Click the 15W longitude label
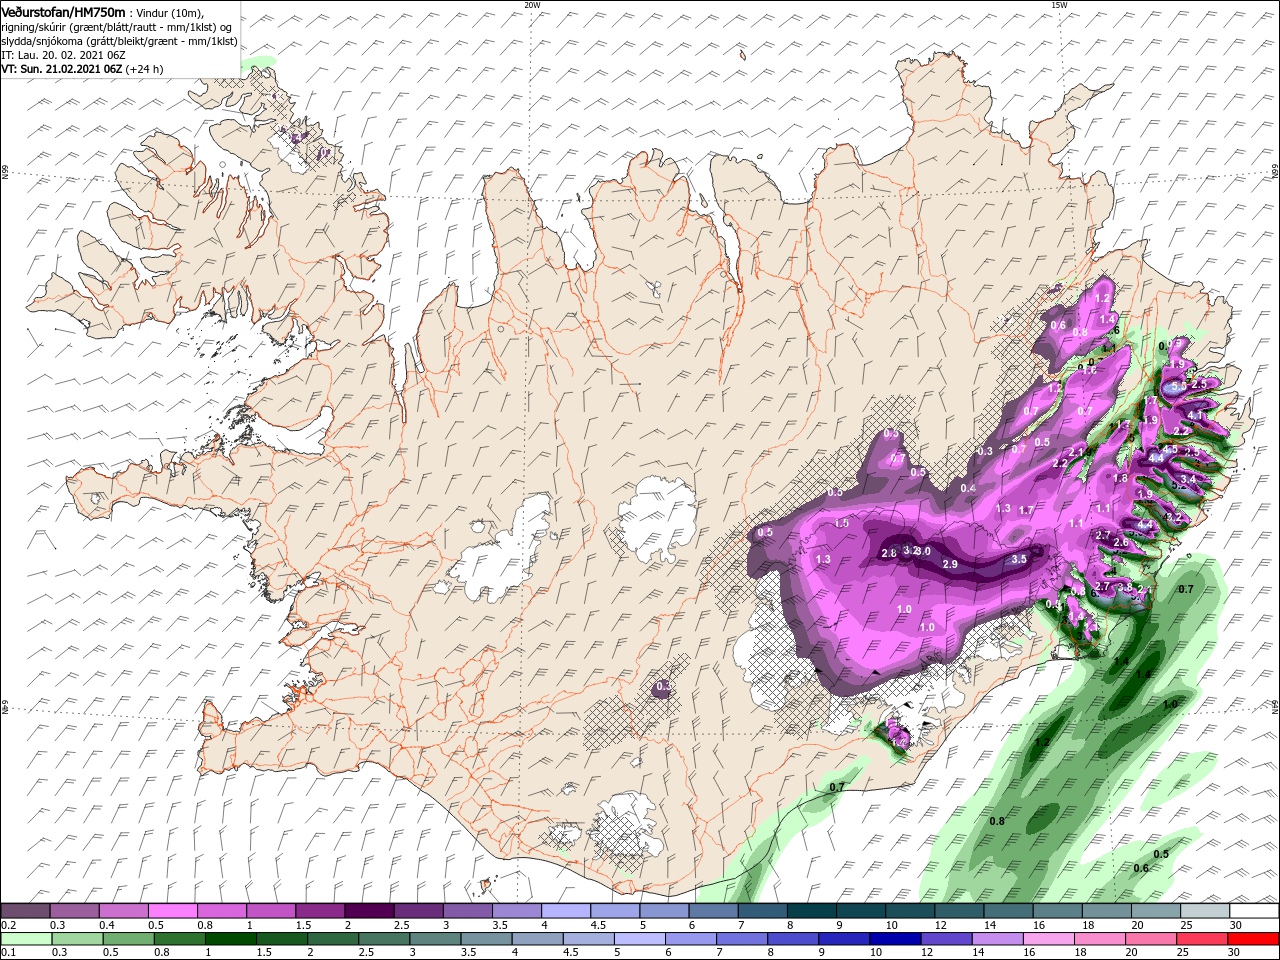The width and height of the screenshot is (1280, 960). click(x=1059, y=5)
